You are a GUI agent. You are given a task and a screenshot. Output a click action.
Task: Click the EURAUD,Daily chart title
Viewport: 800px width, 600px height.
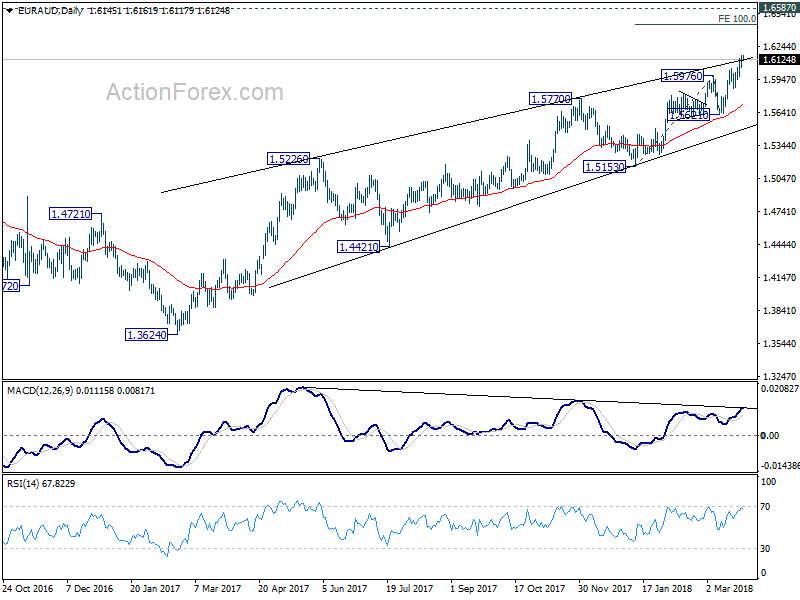click(50, 11)
